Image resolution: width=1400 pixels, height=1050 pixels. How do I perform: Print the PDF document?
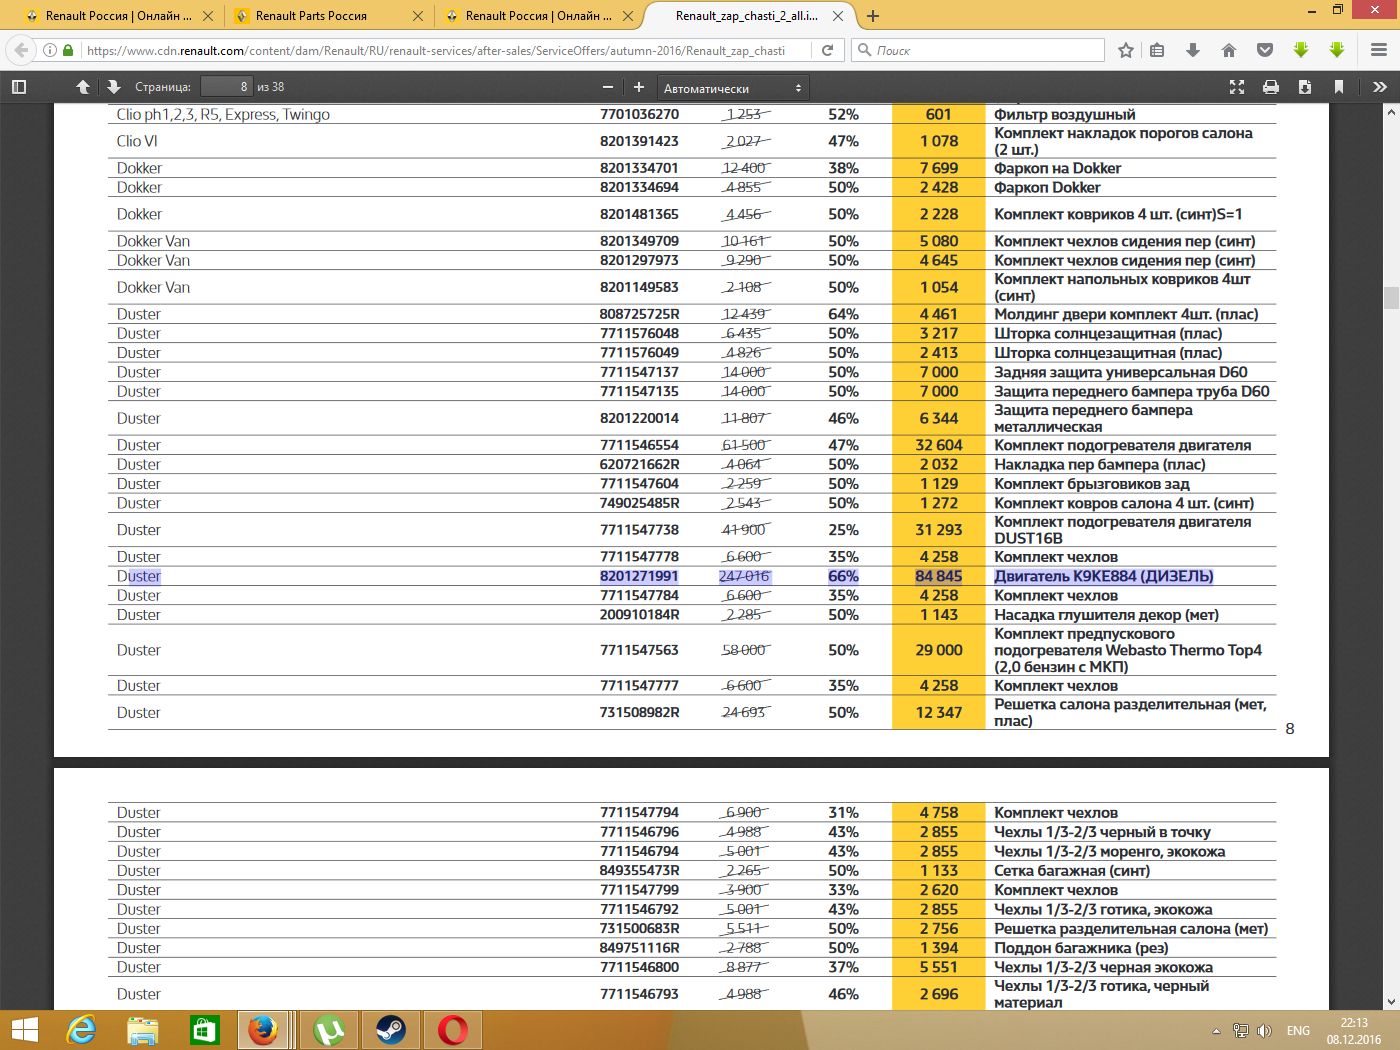click(x=1271, y=87)
